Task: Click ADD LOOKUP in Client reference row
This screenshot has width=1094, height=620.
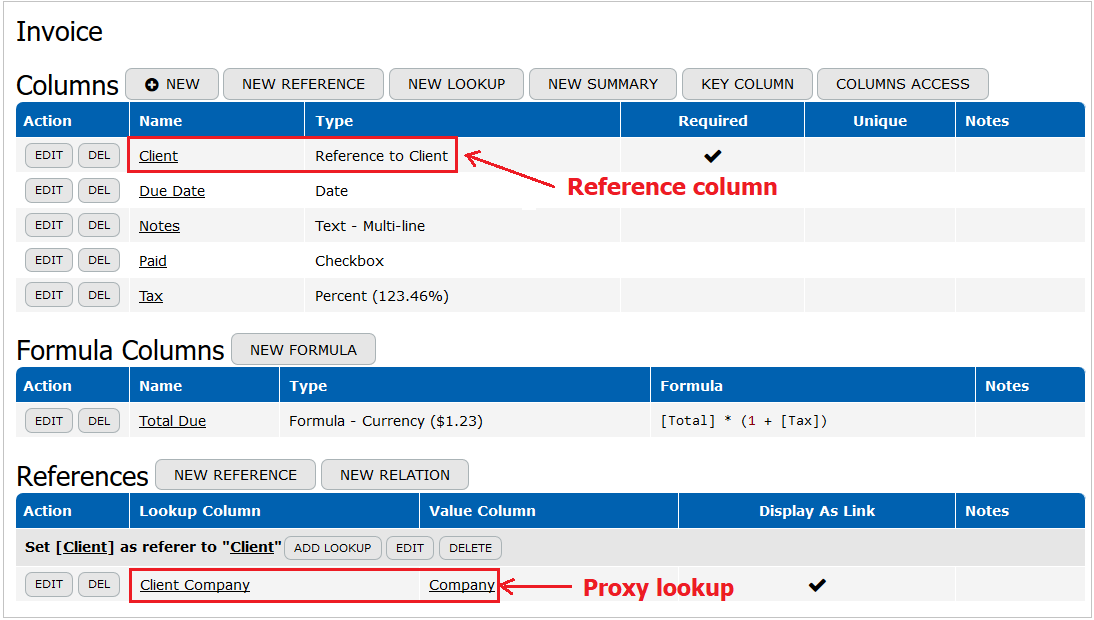Action: [x=332, y=548]
